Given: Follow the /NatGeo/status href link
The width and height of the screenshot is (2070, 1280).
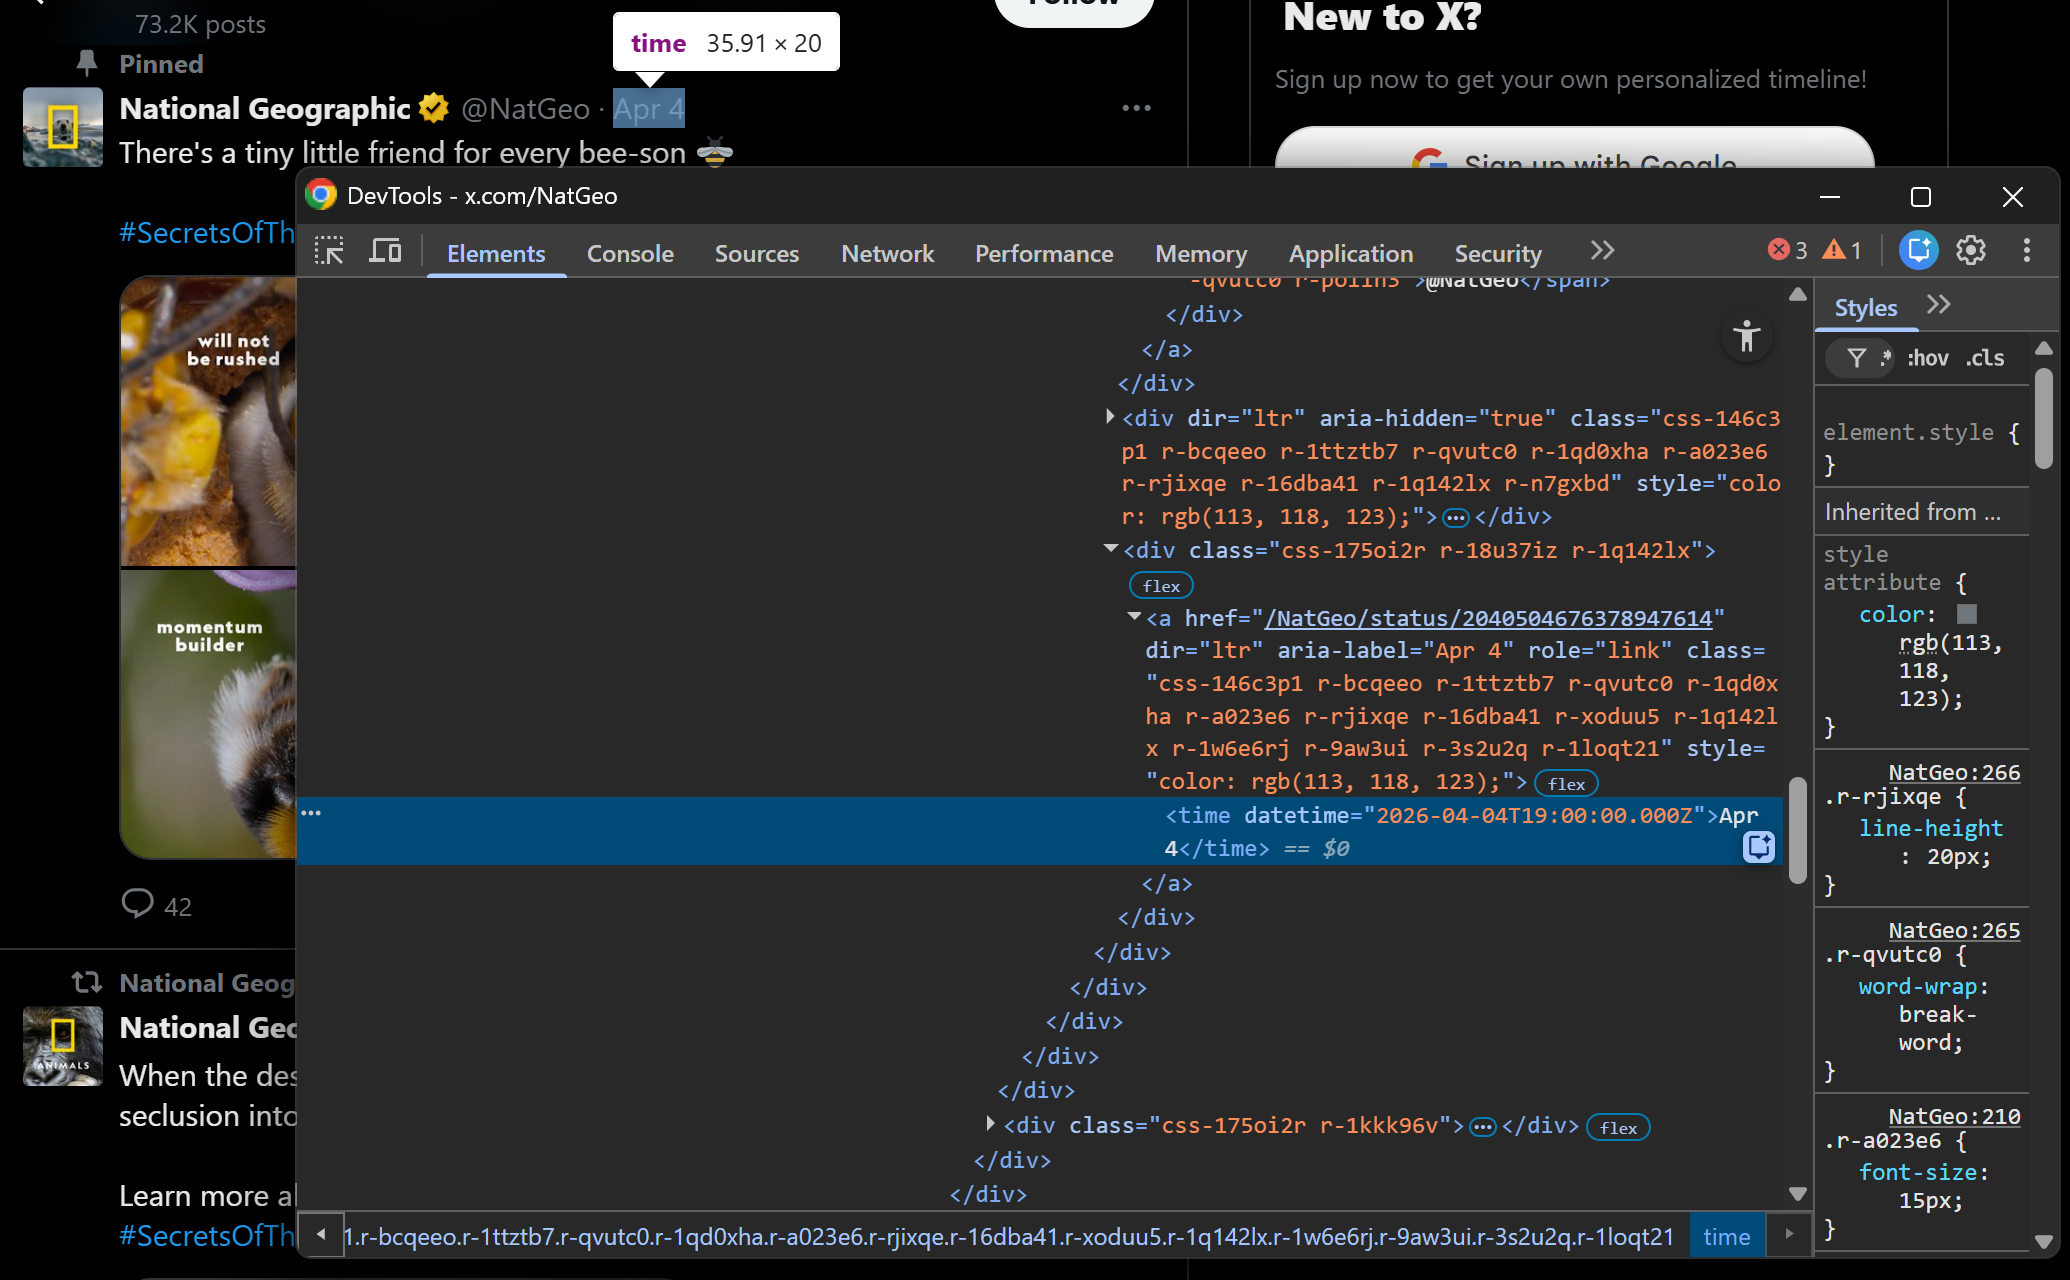Looking at the screenshot, I should click(x=1489, y=618).
